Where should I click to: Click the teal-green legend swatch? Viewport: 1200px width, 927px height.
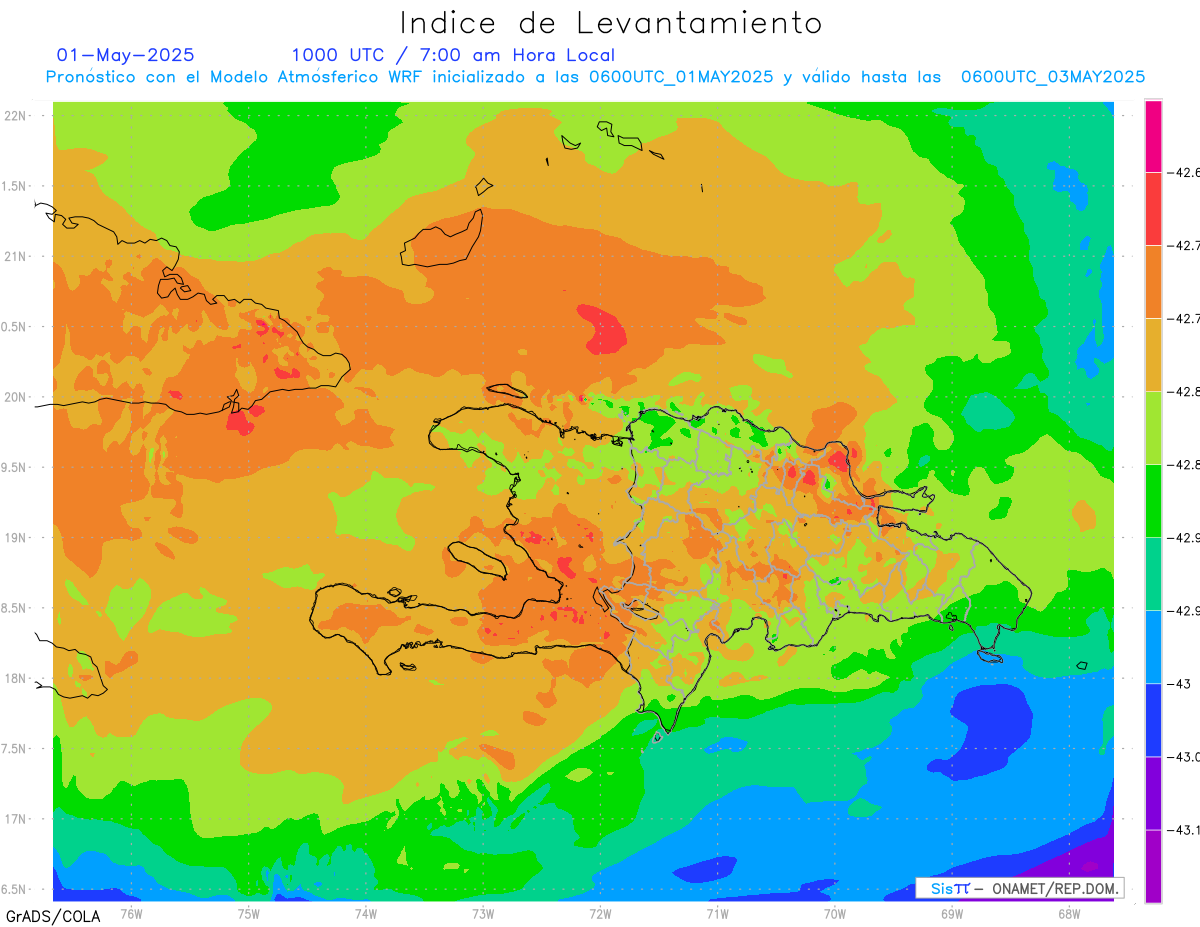(1153, 574)
